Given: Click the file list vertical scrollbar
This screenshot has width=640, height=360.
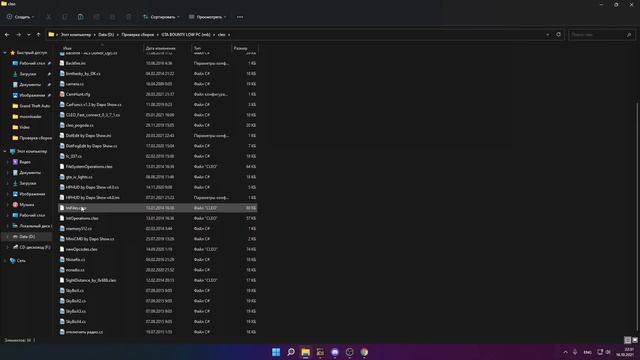Looking at the screenshot, I should click(x=637, y=216).
